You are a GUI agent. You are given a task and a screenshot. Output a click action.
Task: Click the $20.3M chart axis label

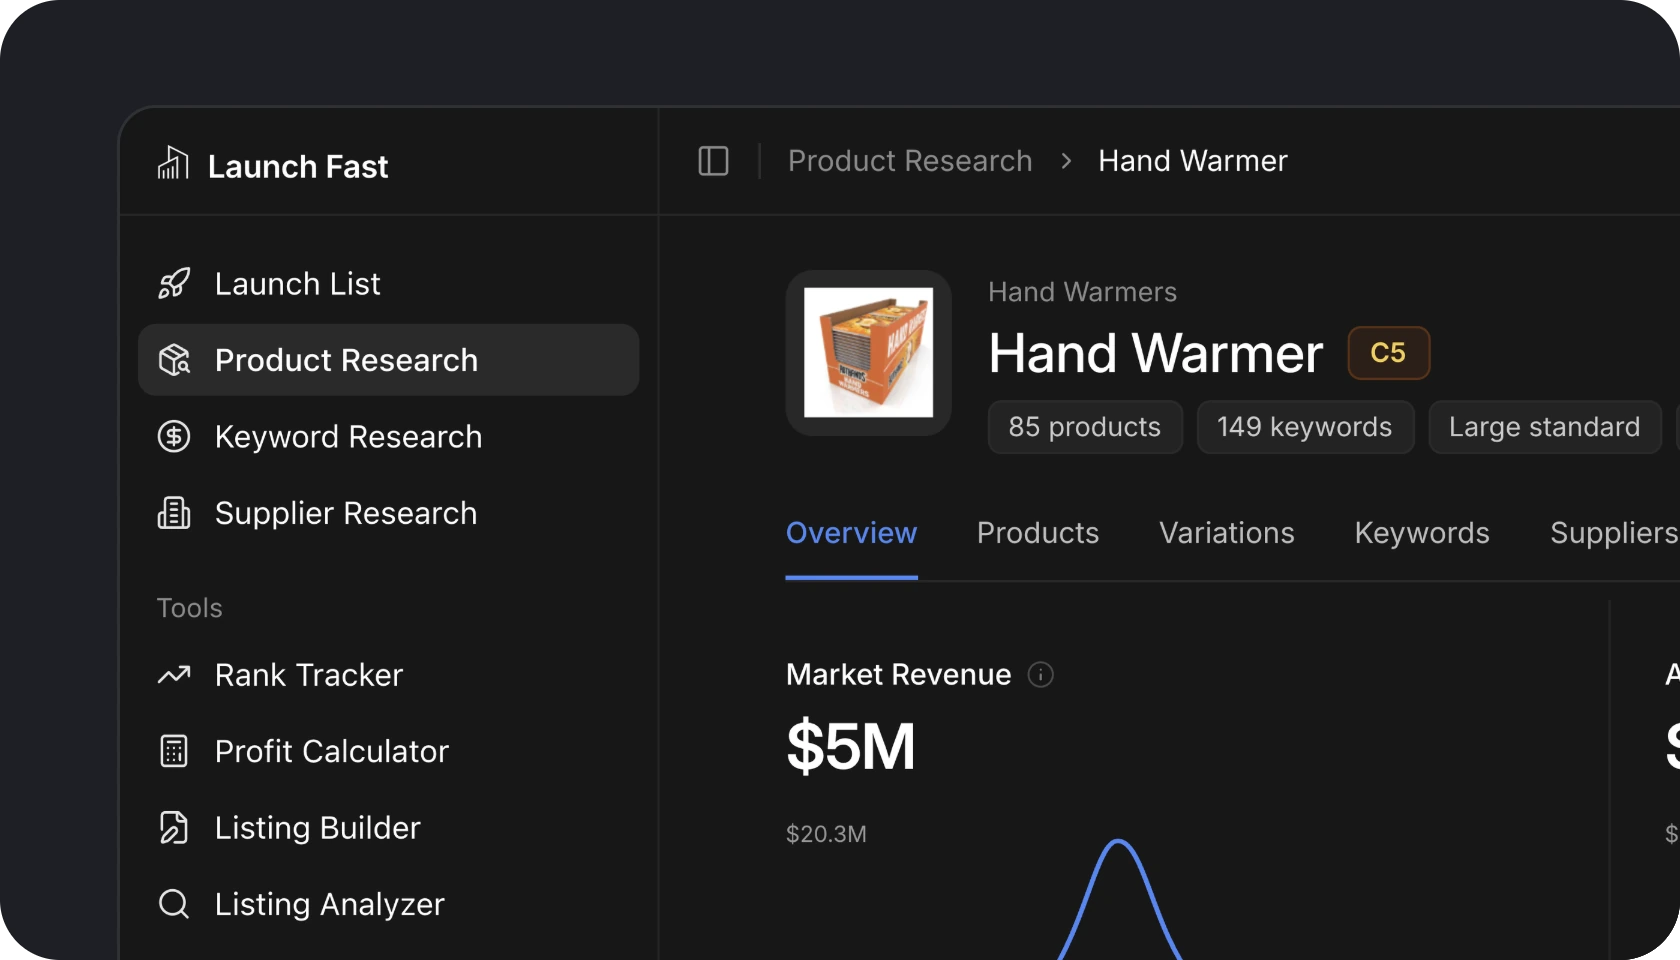(826, 834)
